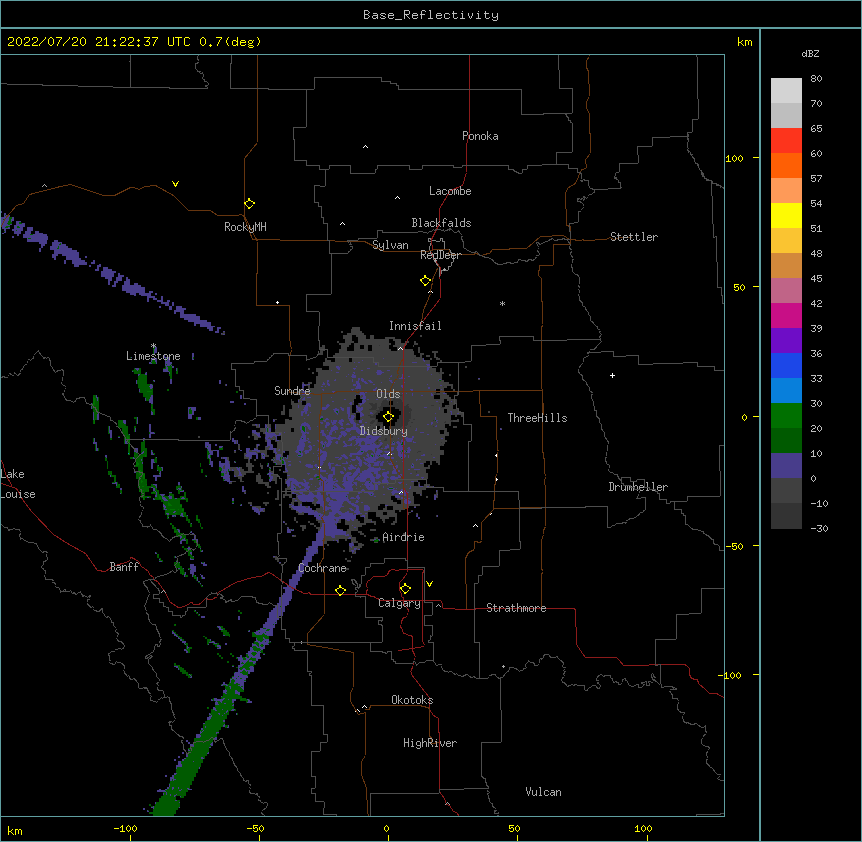Click the -50 tick on right axis
The width and height of the screenshot is (862, 842).
click(734, 546)
